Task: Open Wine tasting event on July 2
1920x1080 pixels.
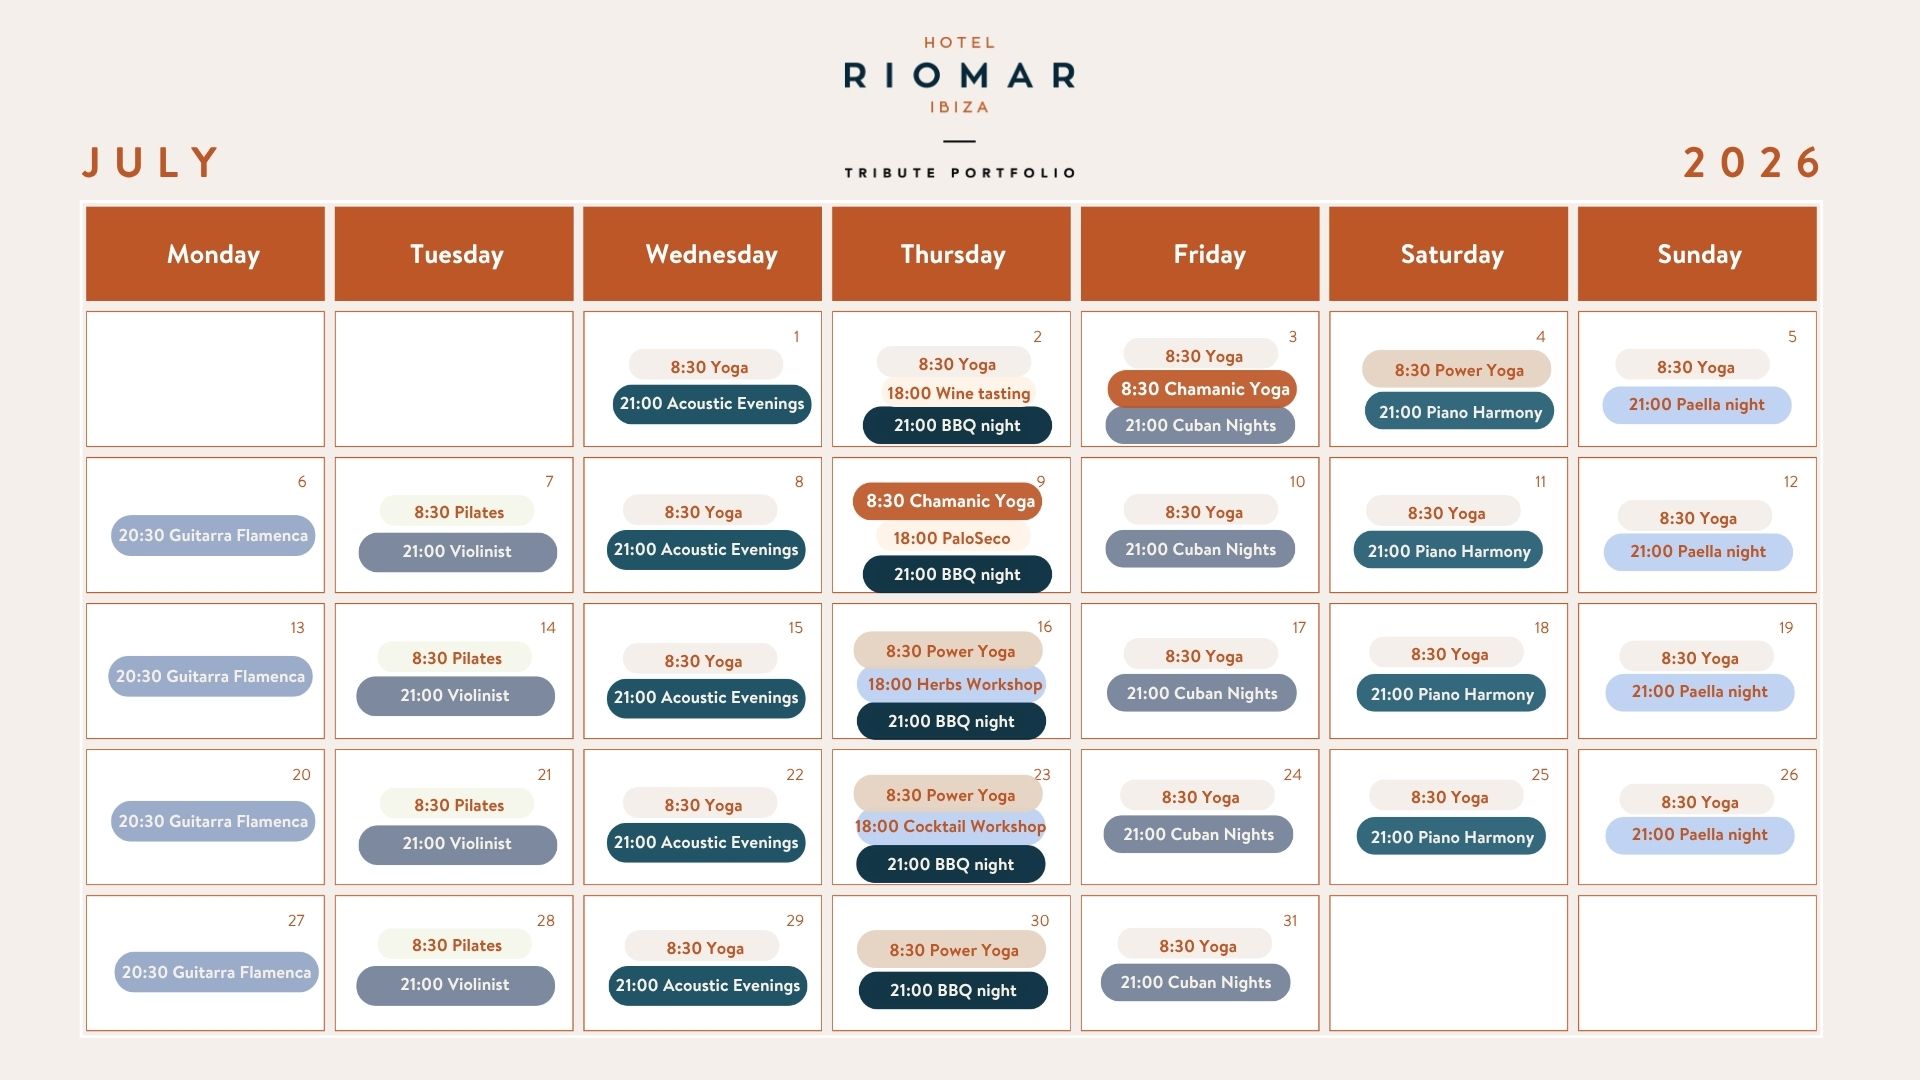Action: pyautogui.click(x=958, y=394)
